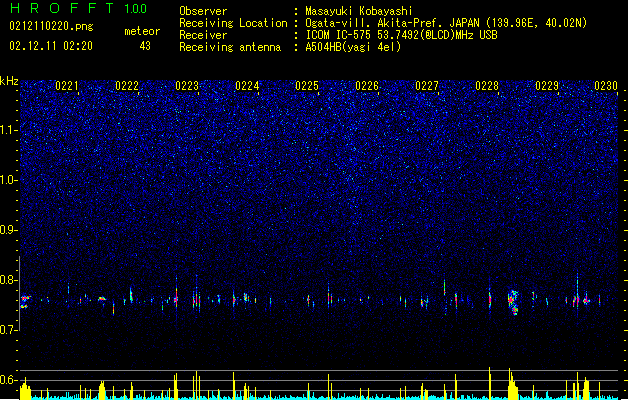Click the 0226 time marker
Image resolution: width=629 pixels, height=400 pixels.
[x=367, y=86]
